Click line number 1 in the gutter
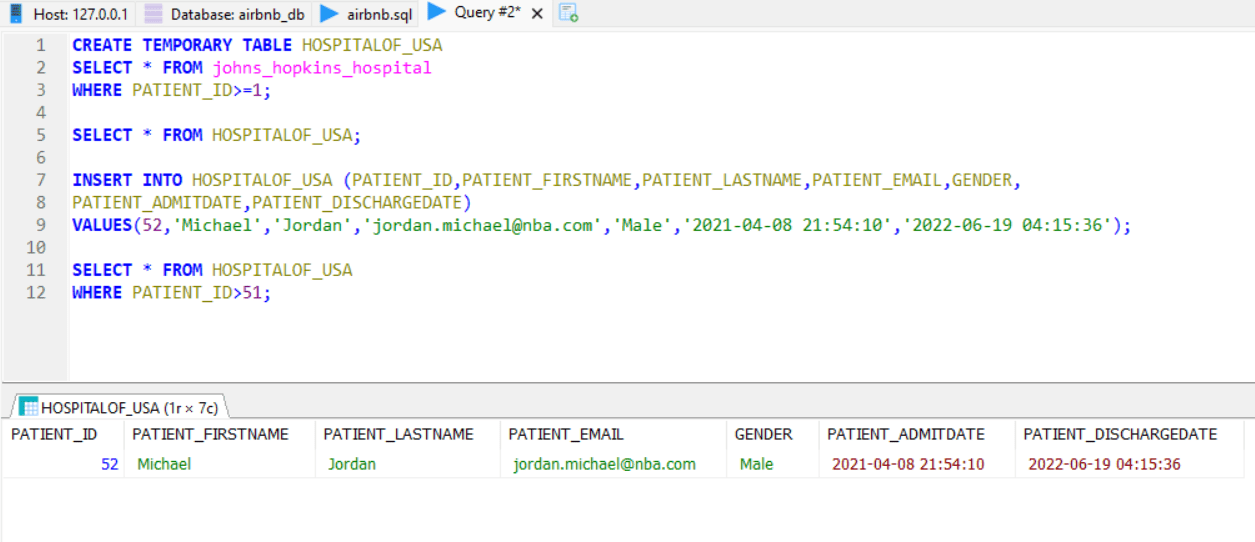 pos(40,45)
